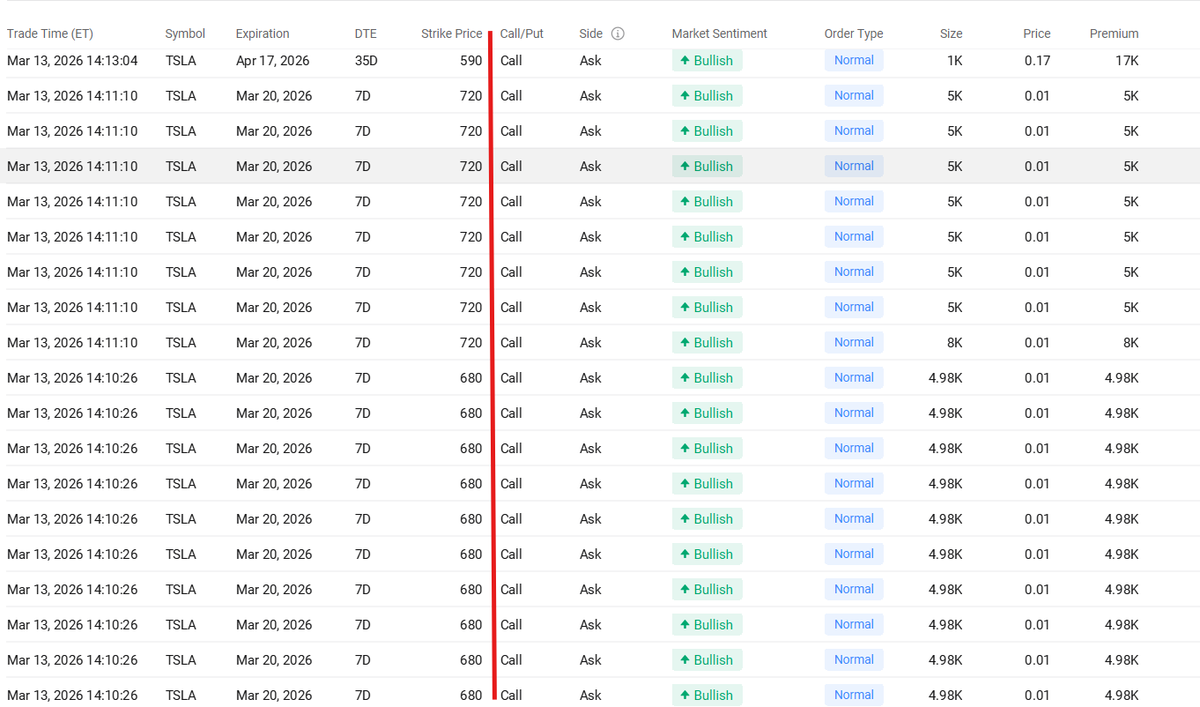Click the Normal badge in the 8K size row
Screen dimensions: 1200x707
854,342
